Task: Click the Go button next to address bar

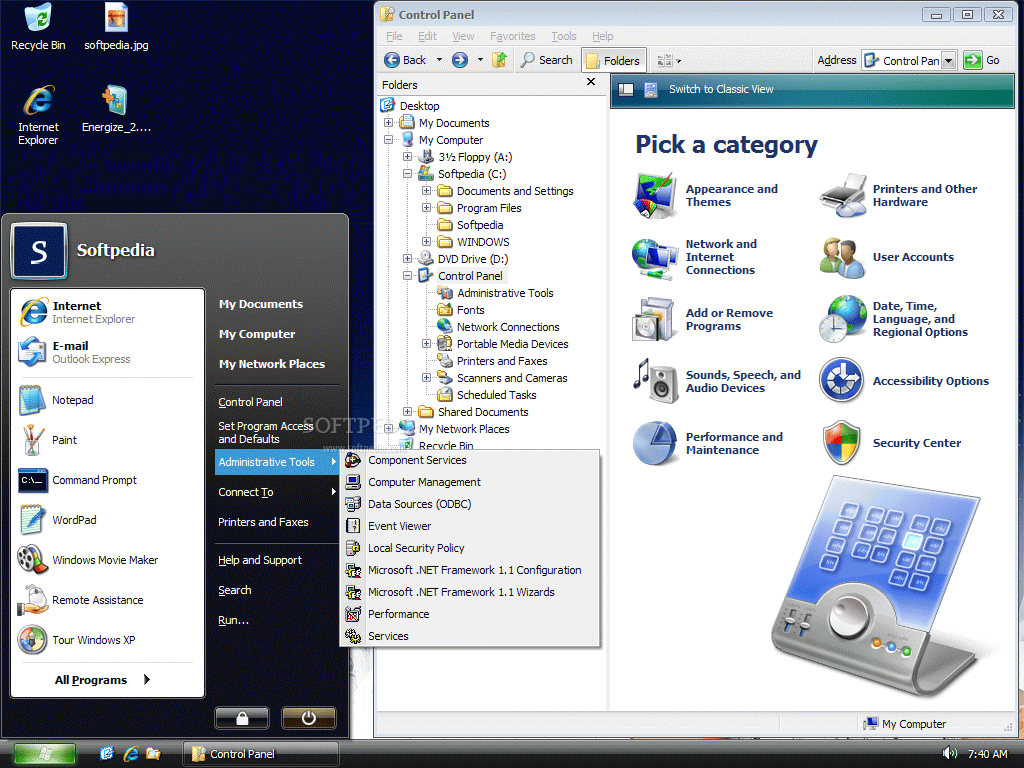Action: (983, 60)
